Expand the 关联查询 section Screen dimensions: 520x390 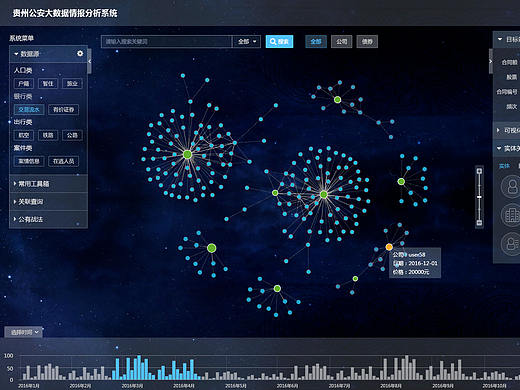[x=48, y=202]
